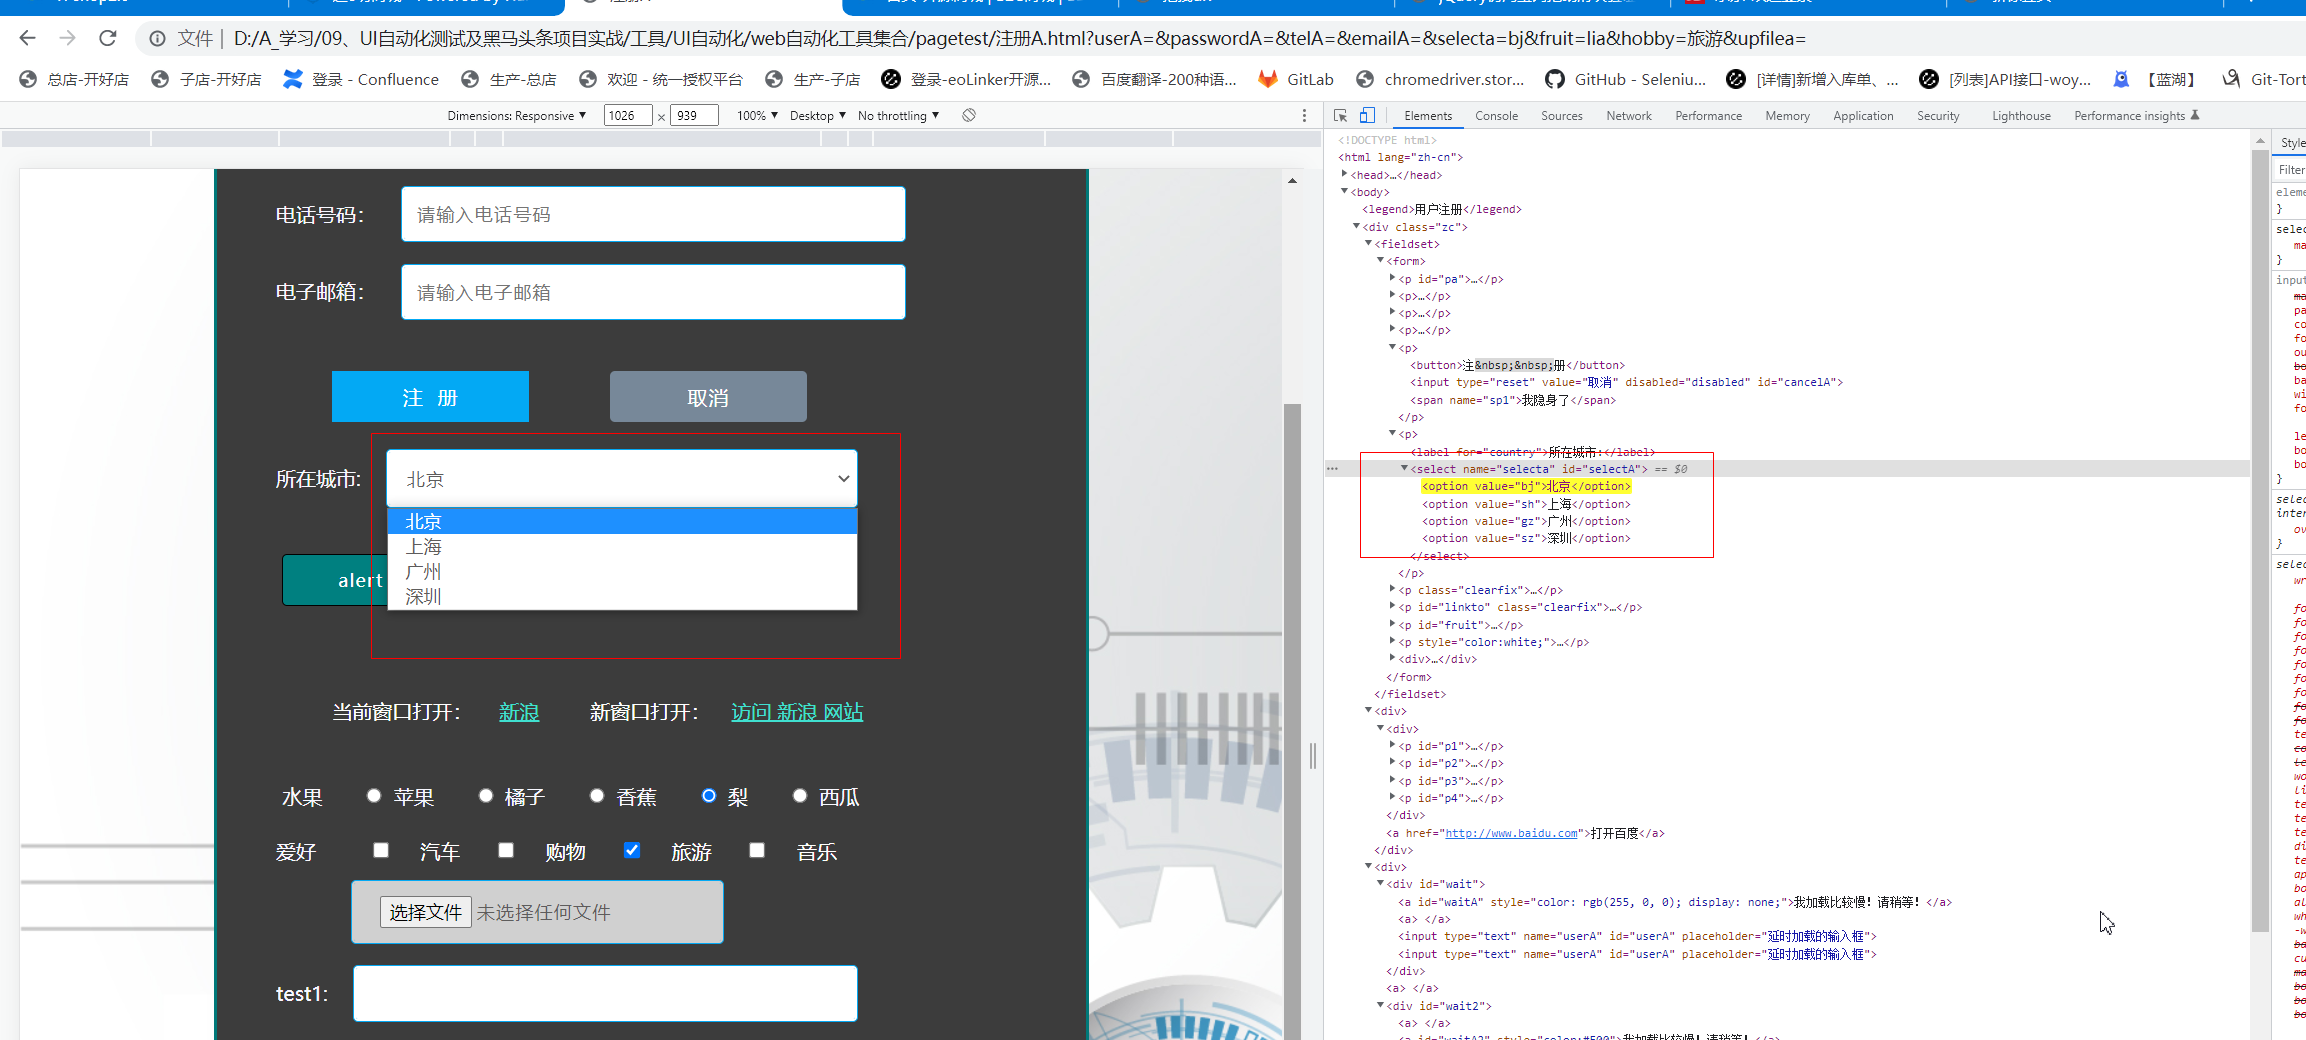Click the browser forward arrow
Image resolution: width=2306 pixels, height=1040 pixels.
coord(67,38)
